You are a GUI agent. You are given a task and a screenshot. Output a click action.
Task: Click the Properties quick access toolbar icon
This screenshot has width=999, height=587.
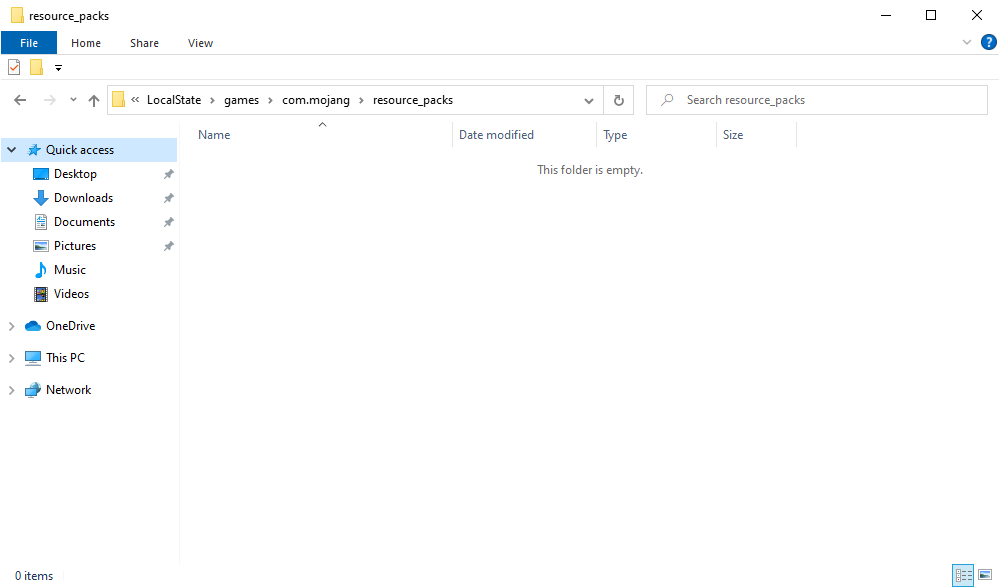coord(14,67)
